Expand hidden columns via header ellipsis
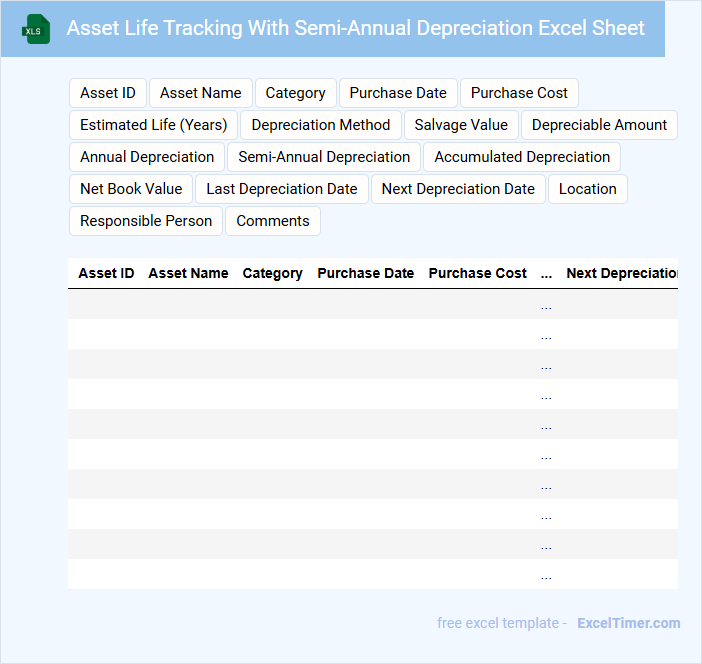 [546, 273]
